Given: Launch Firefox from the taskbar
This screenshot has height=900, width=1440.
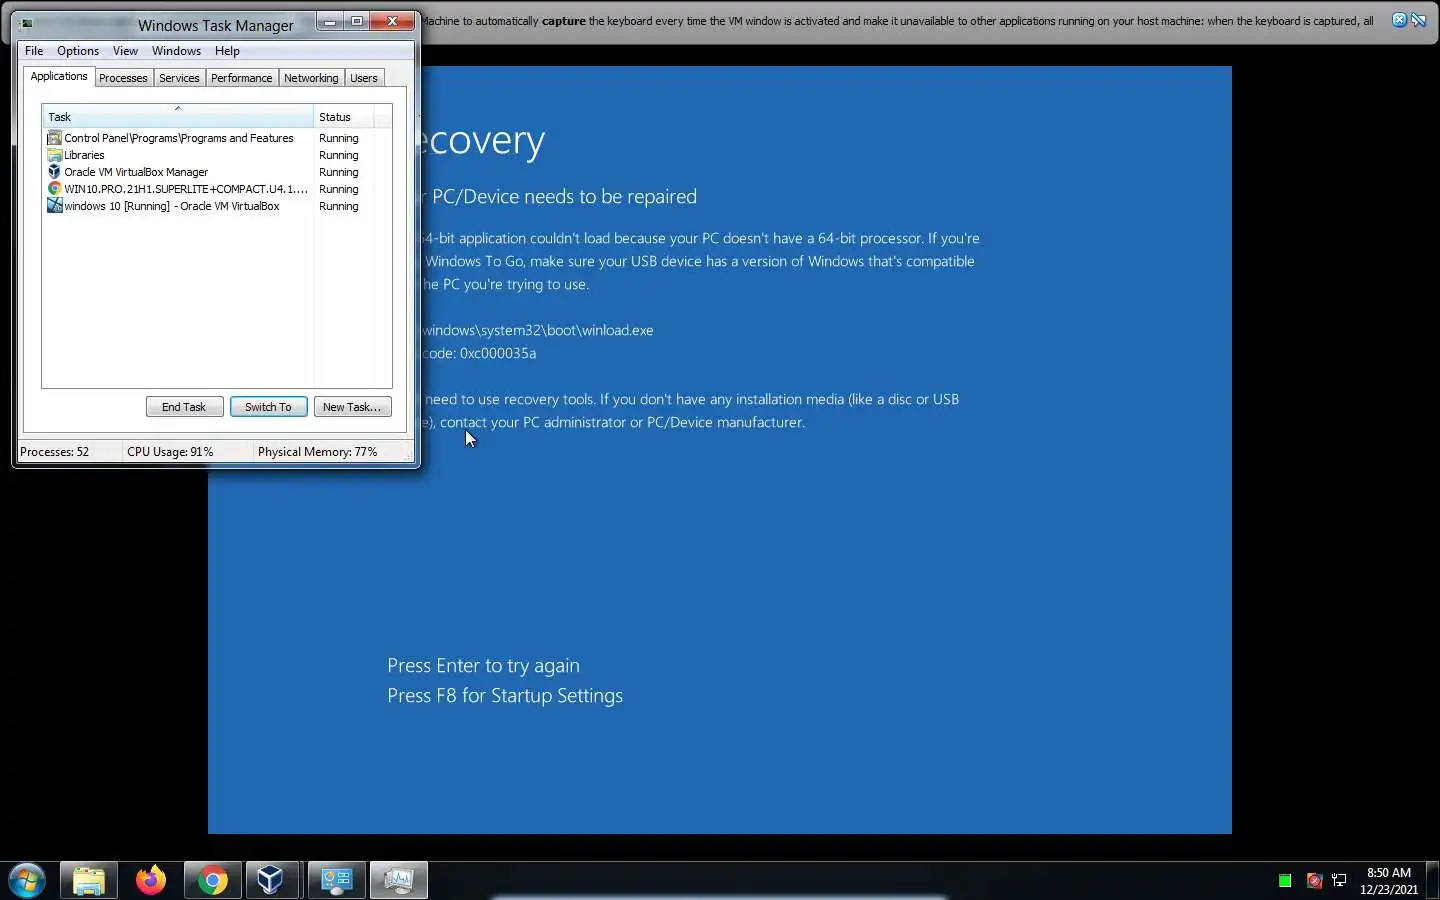Looking at the screenshot, I should coord(151,880).
